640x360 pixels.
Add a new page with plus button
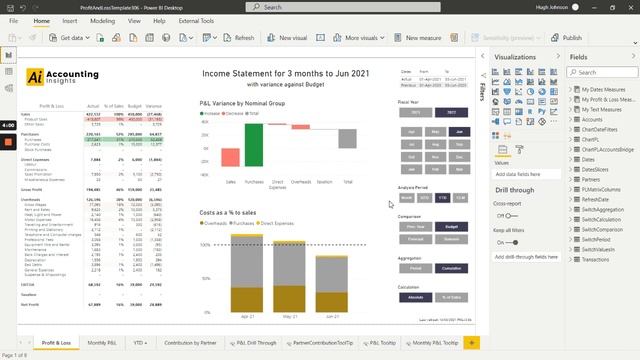[x=471, y=343]
